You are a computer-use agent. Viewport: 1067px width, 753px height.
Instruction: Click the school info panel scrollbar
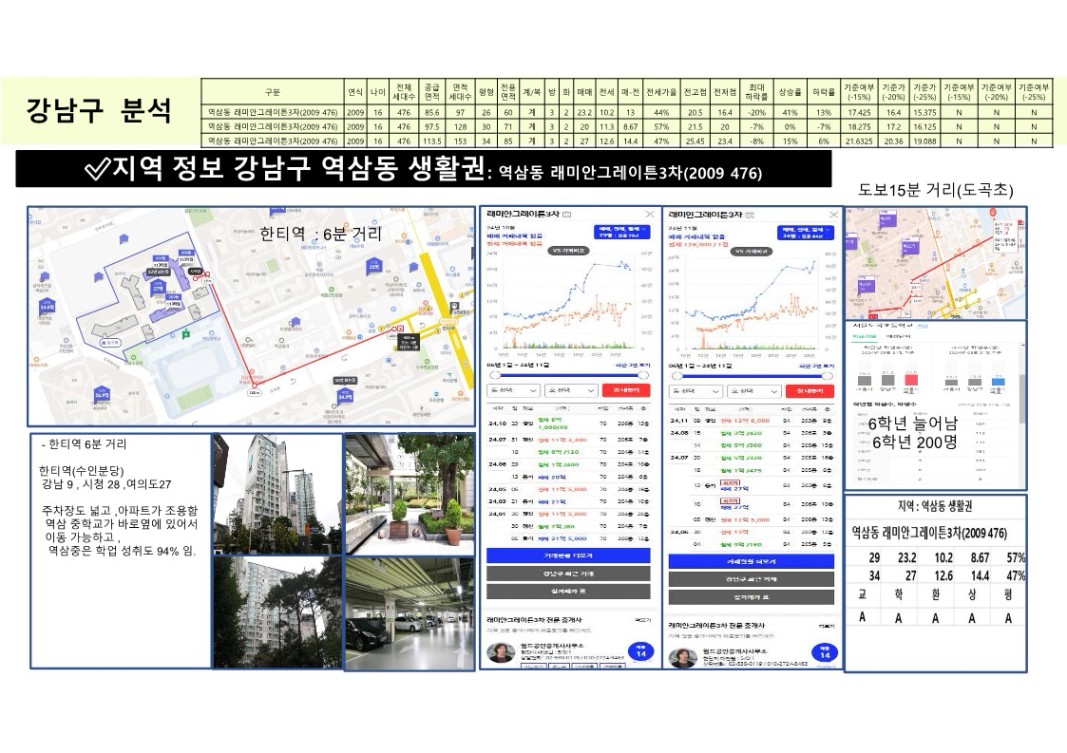pos(1021,398)
